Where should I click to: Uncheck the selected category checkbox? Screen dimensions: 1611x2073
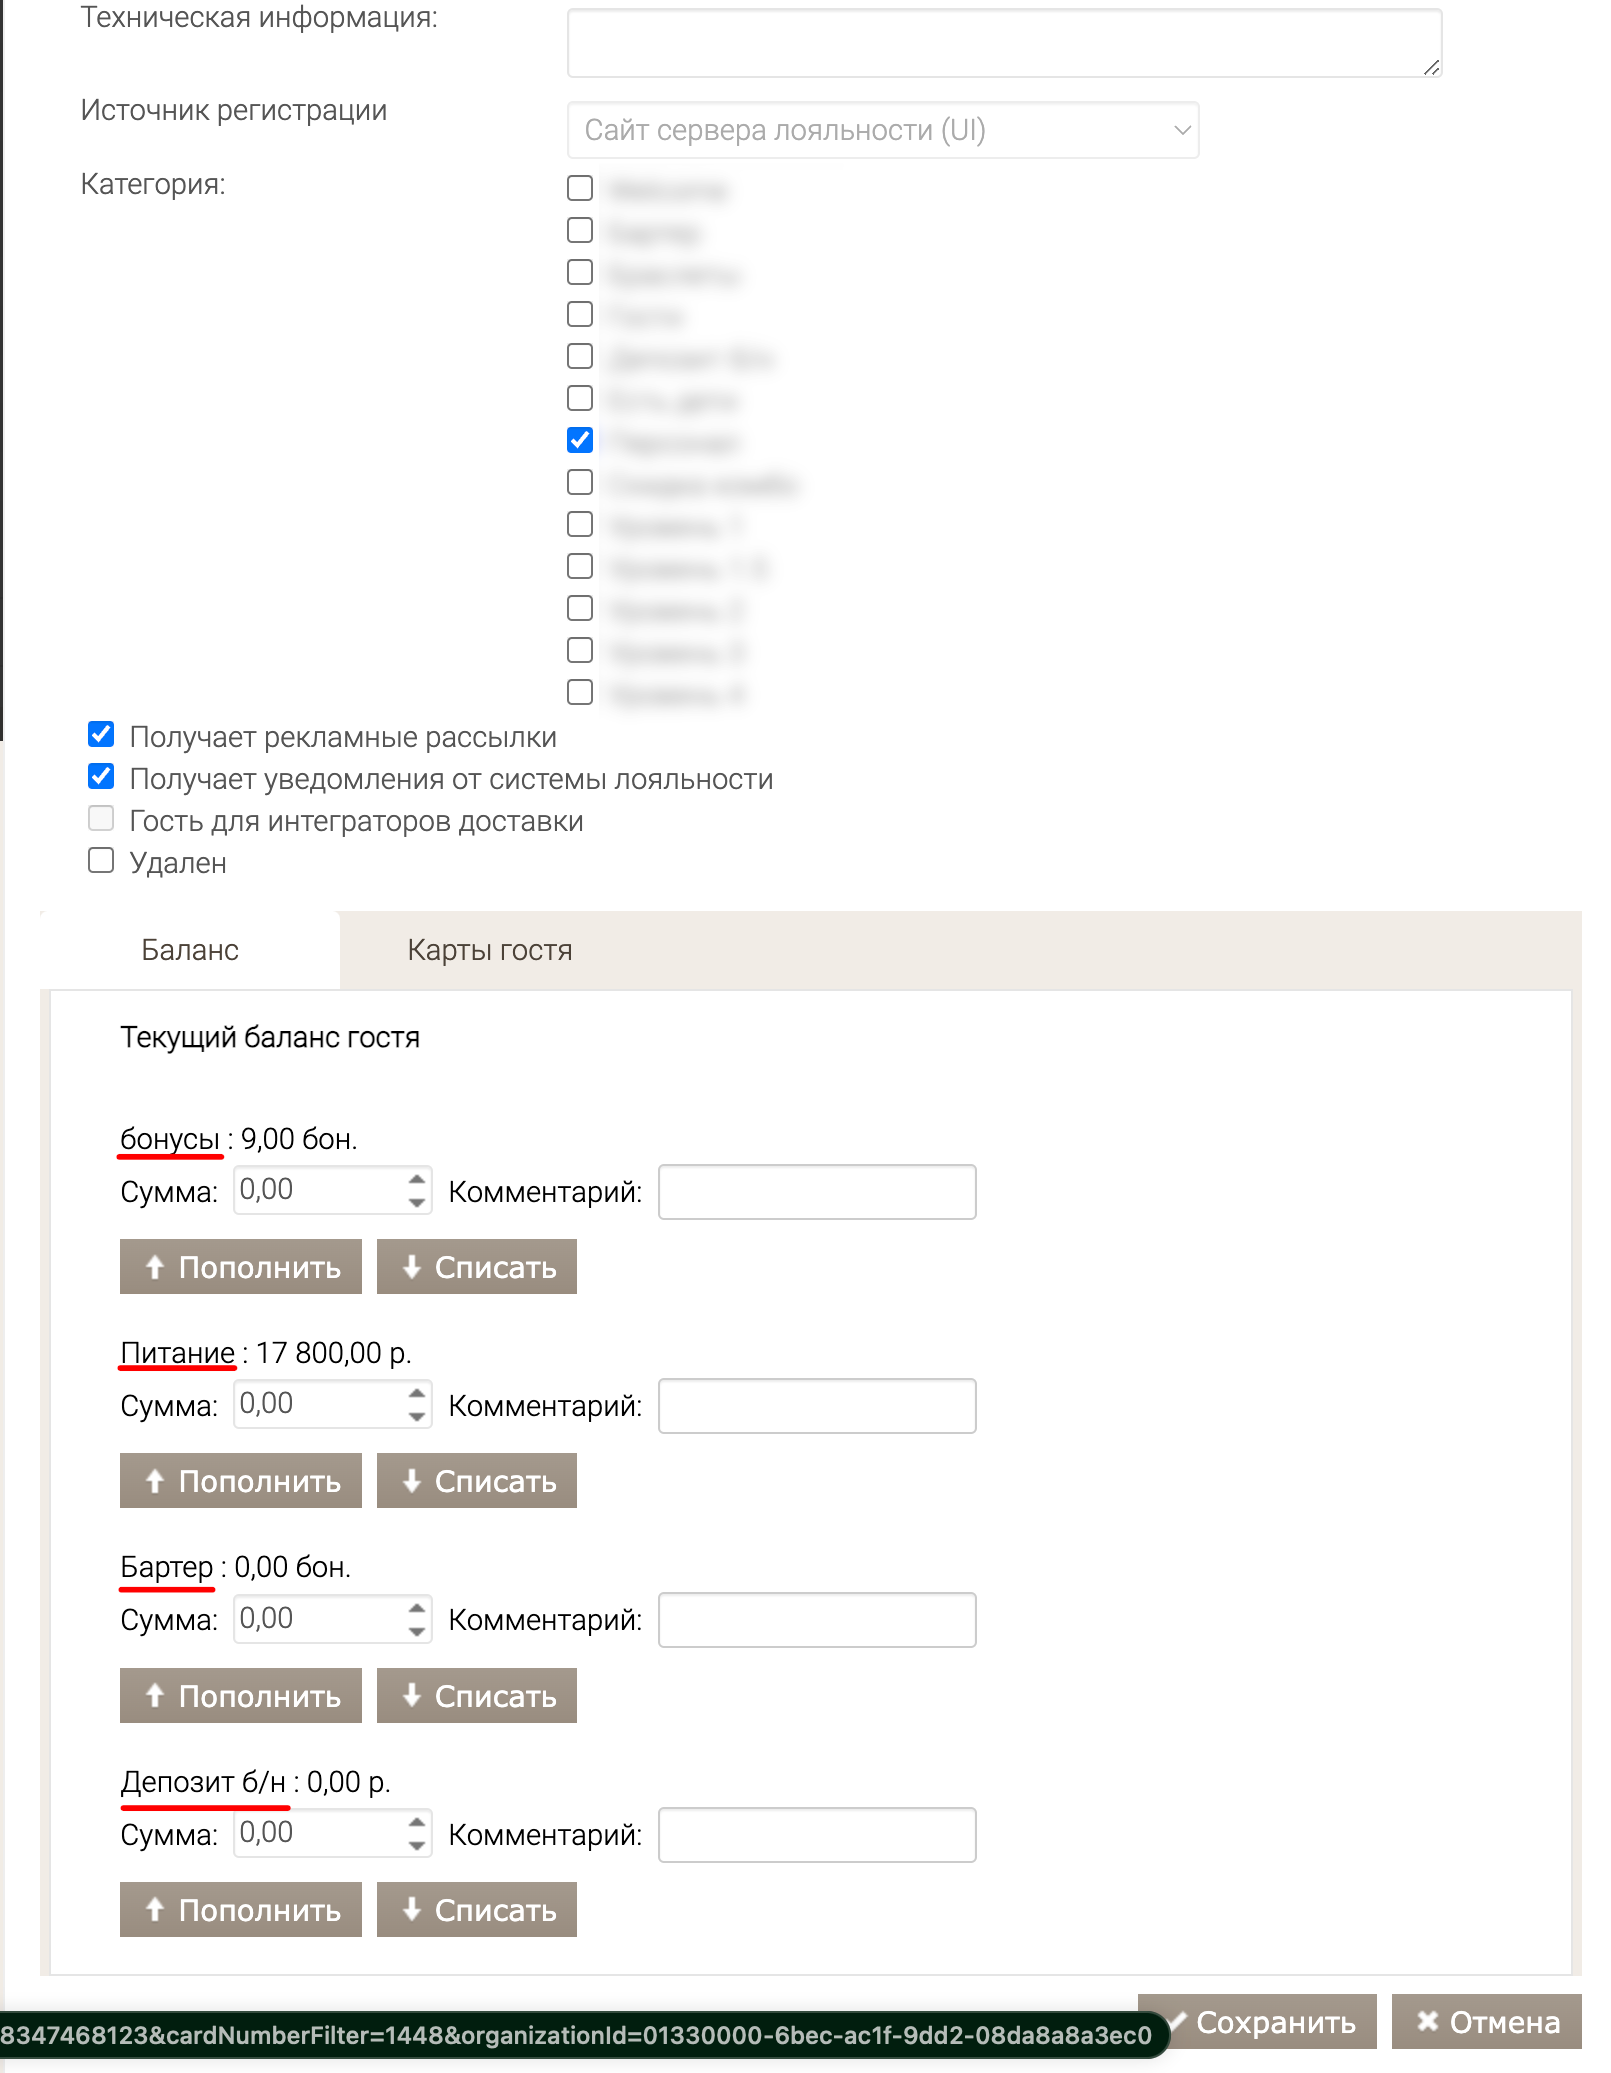[580, 440]
